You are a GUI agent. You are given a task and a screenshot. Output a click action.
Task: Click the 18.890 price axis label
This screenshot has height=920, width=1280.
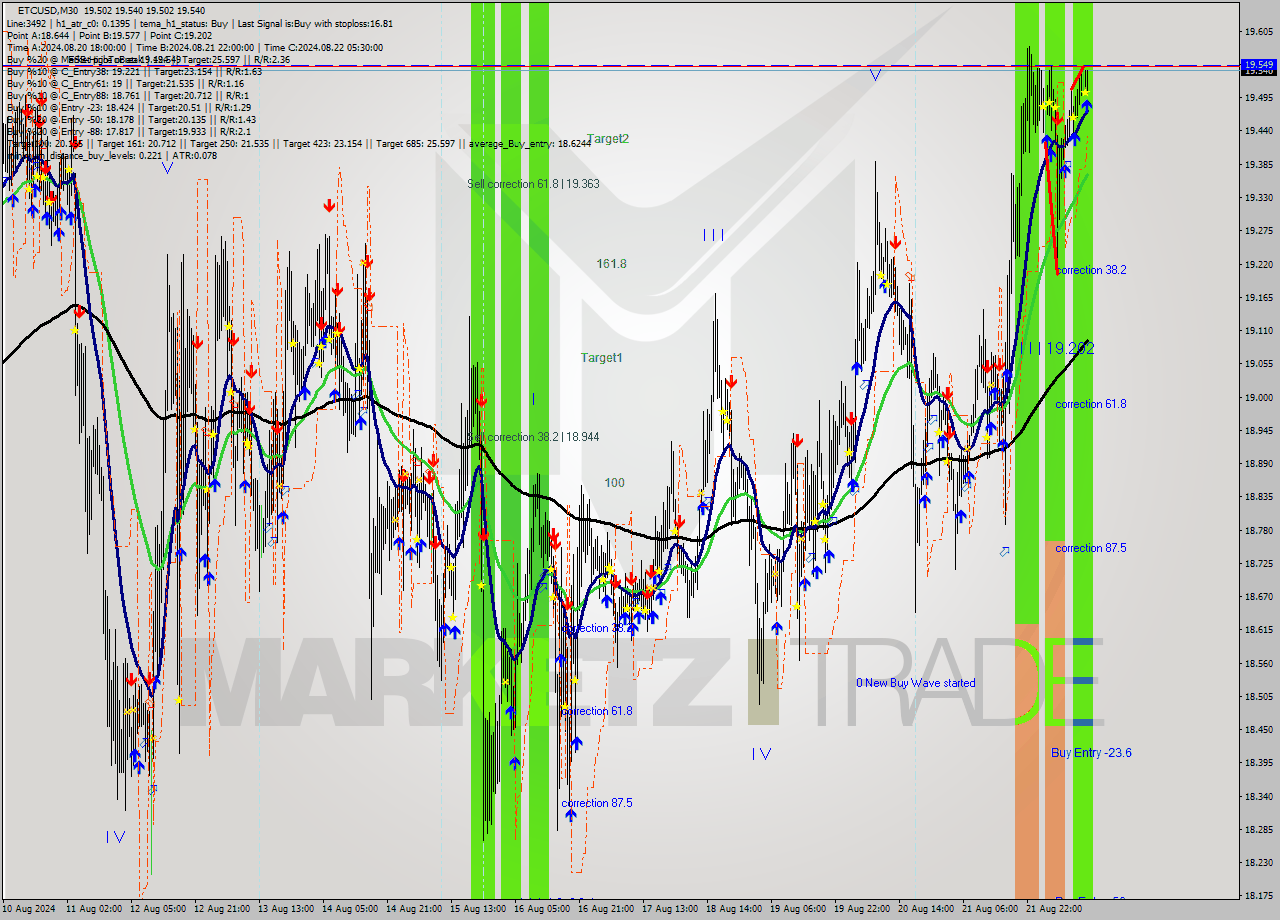[1258, 463]
